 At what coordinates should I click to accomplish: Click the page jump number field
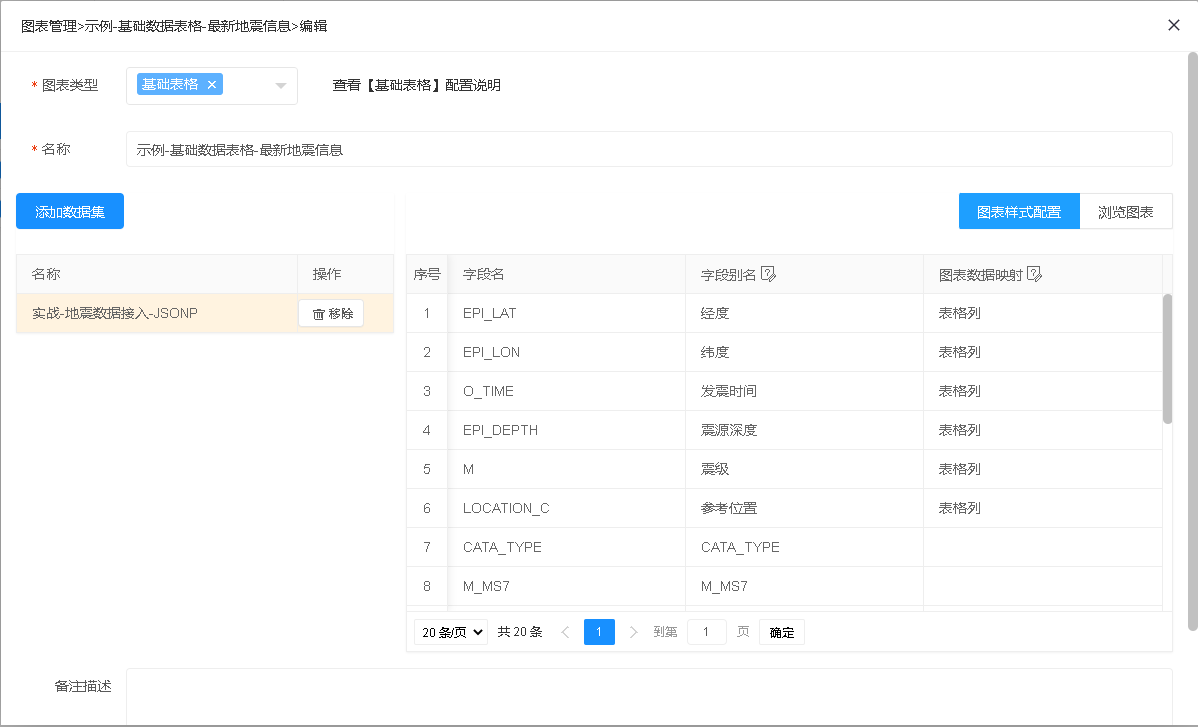707,632
